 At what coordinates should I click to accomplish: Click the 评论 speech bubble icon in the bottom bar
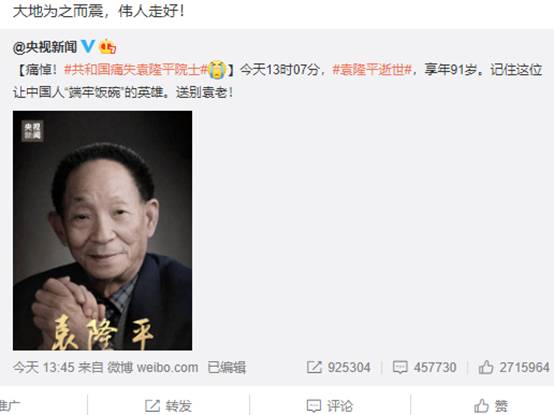pyautogui.click(x=314, y=406)
